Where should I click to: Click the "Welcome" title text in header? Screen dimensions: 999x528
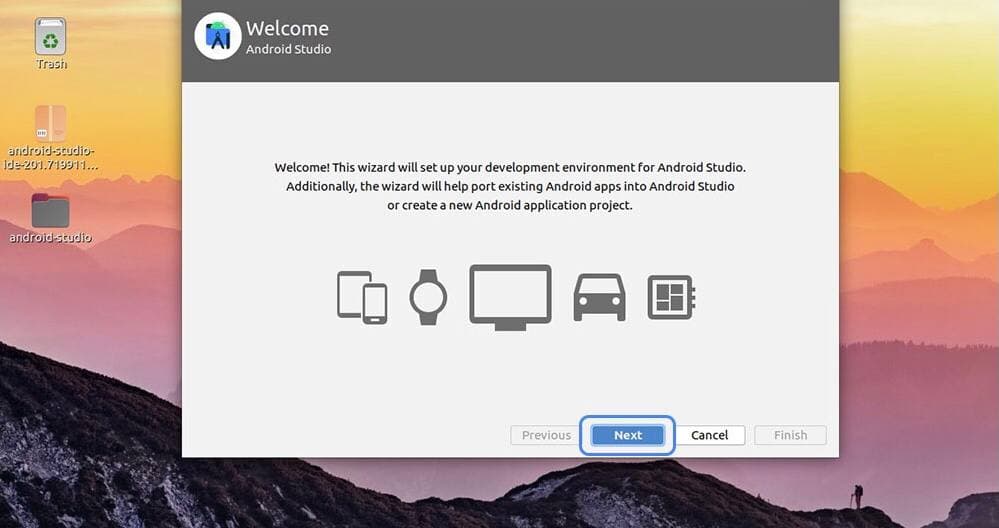pos(287,29)
